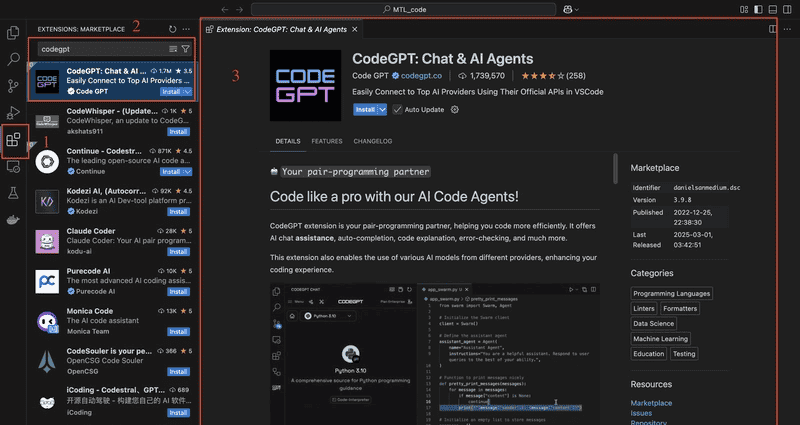Click the Kodezi extension icon in list

coord(47,202)
